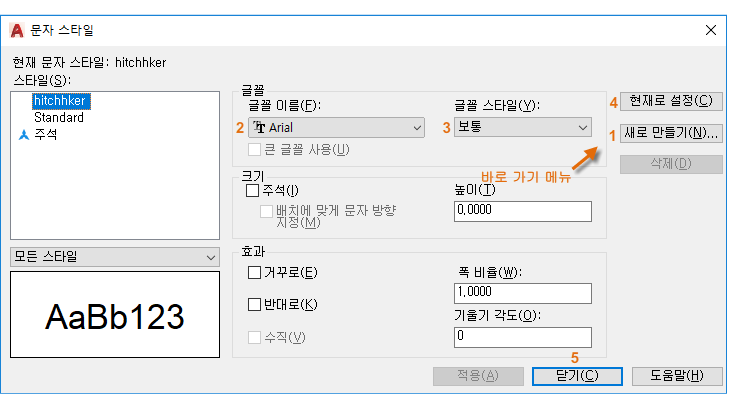Click the 새로 만들기(N)... button
734x411 pixels.
[x=671, y=132]
